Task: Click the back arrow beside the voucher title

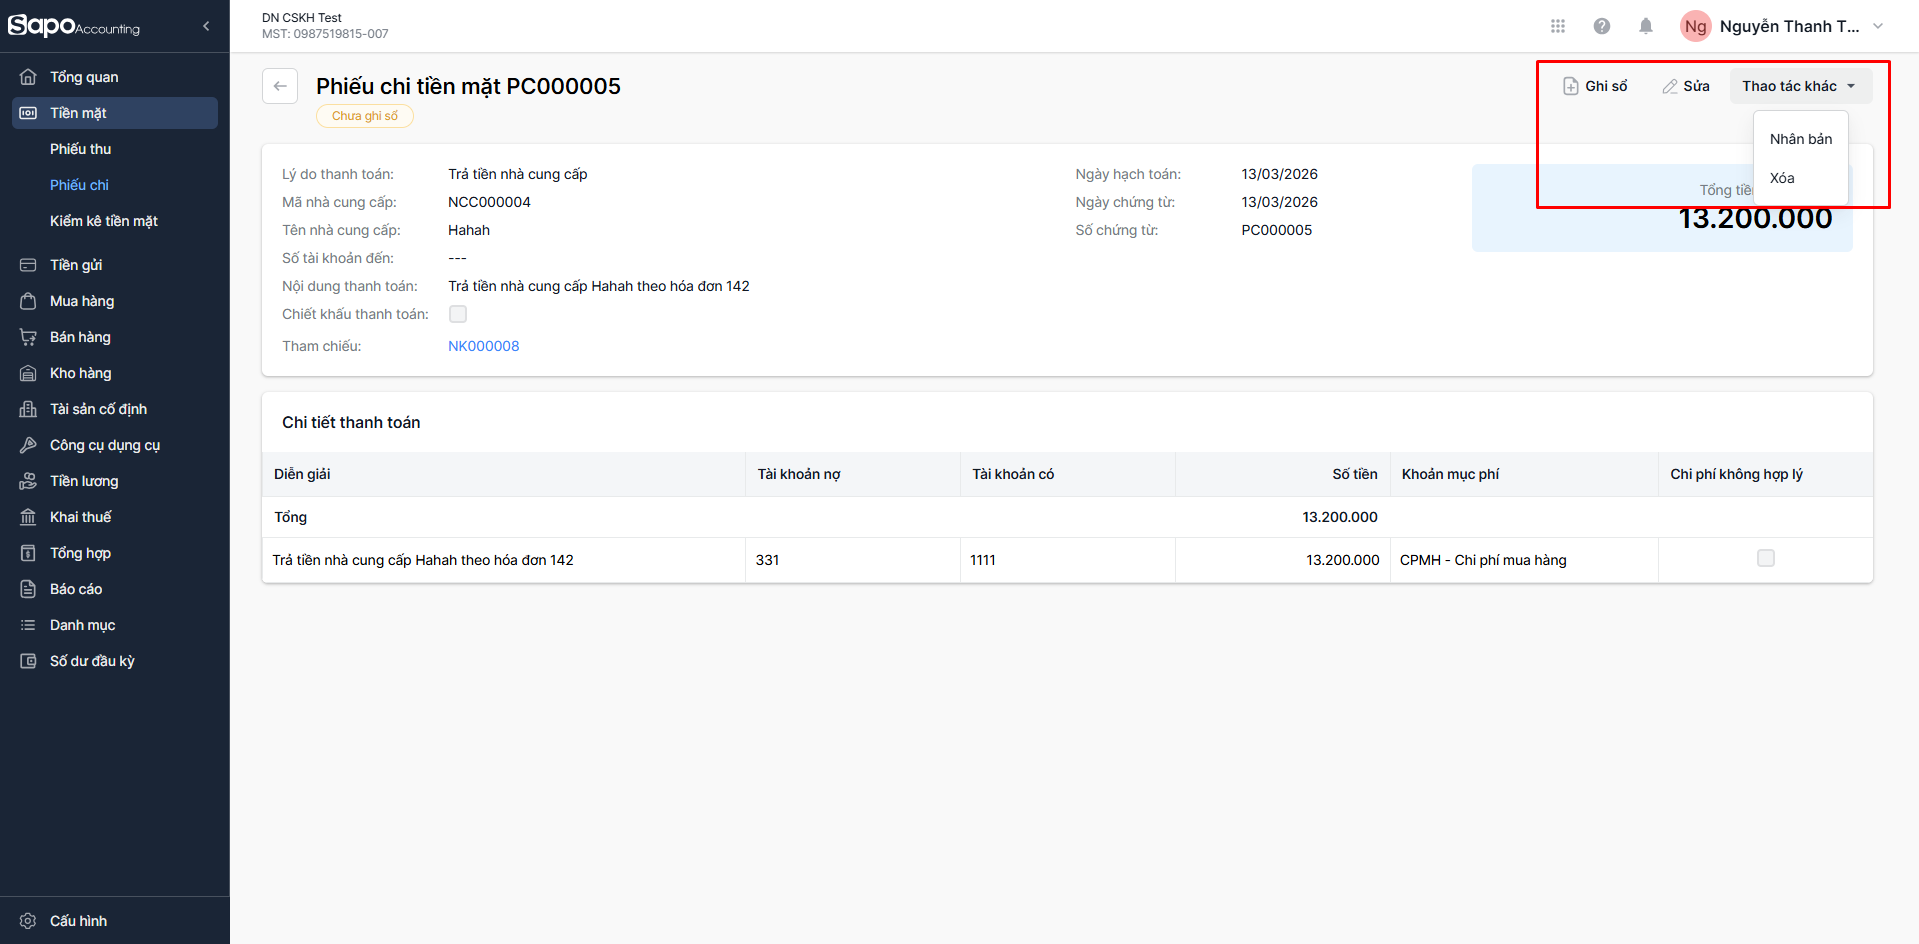Action: pyautogui.click(x=280, y=86)
